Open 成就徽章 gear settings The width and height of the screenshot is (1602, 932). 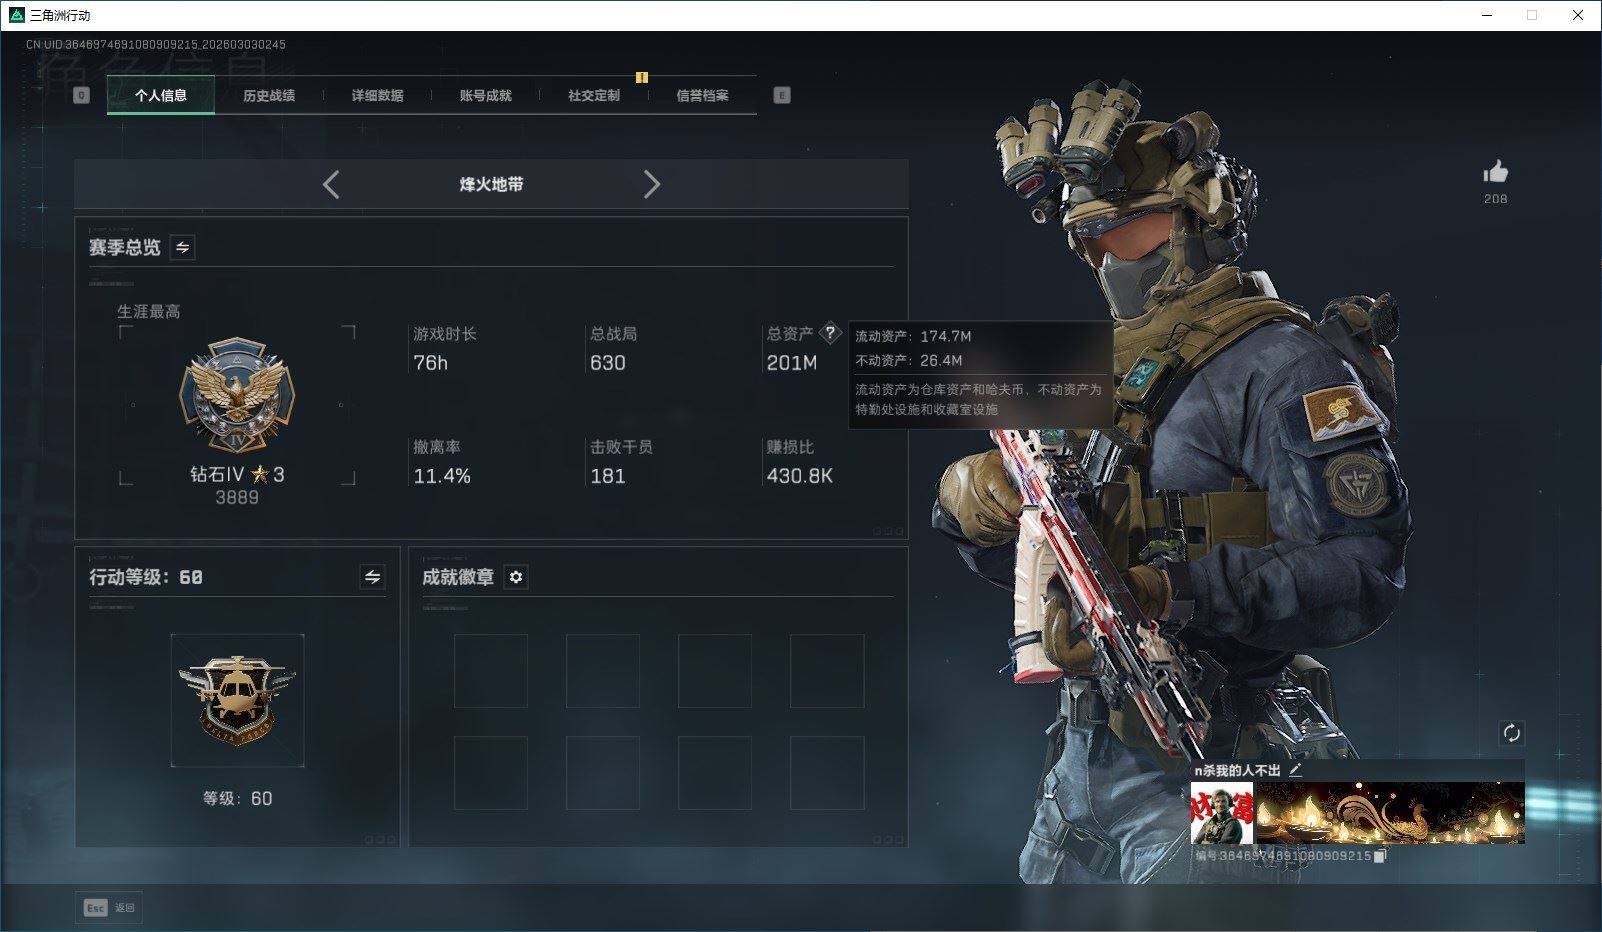(x=516, y=577)
